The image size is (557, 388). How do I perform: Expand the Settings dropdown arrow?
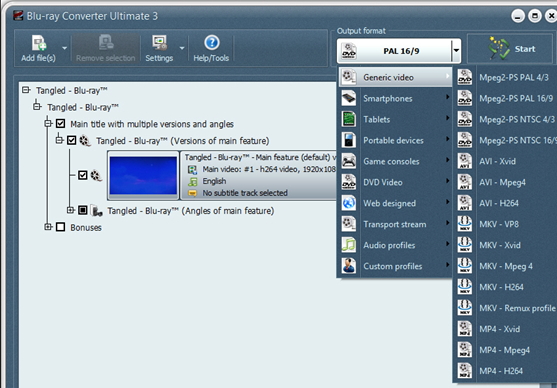point(182,48)
